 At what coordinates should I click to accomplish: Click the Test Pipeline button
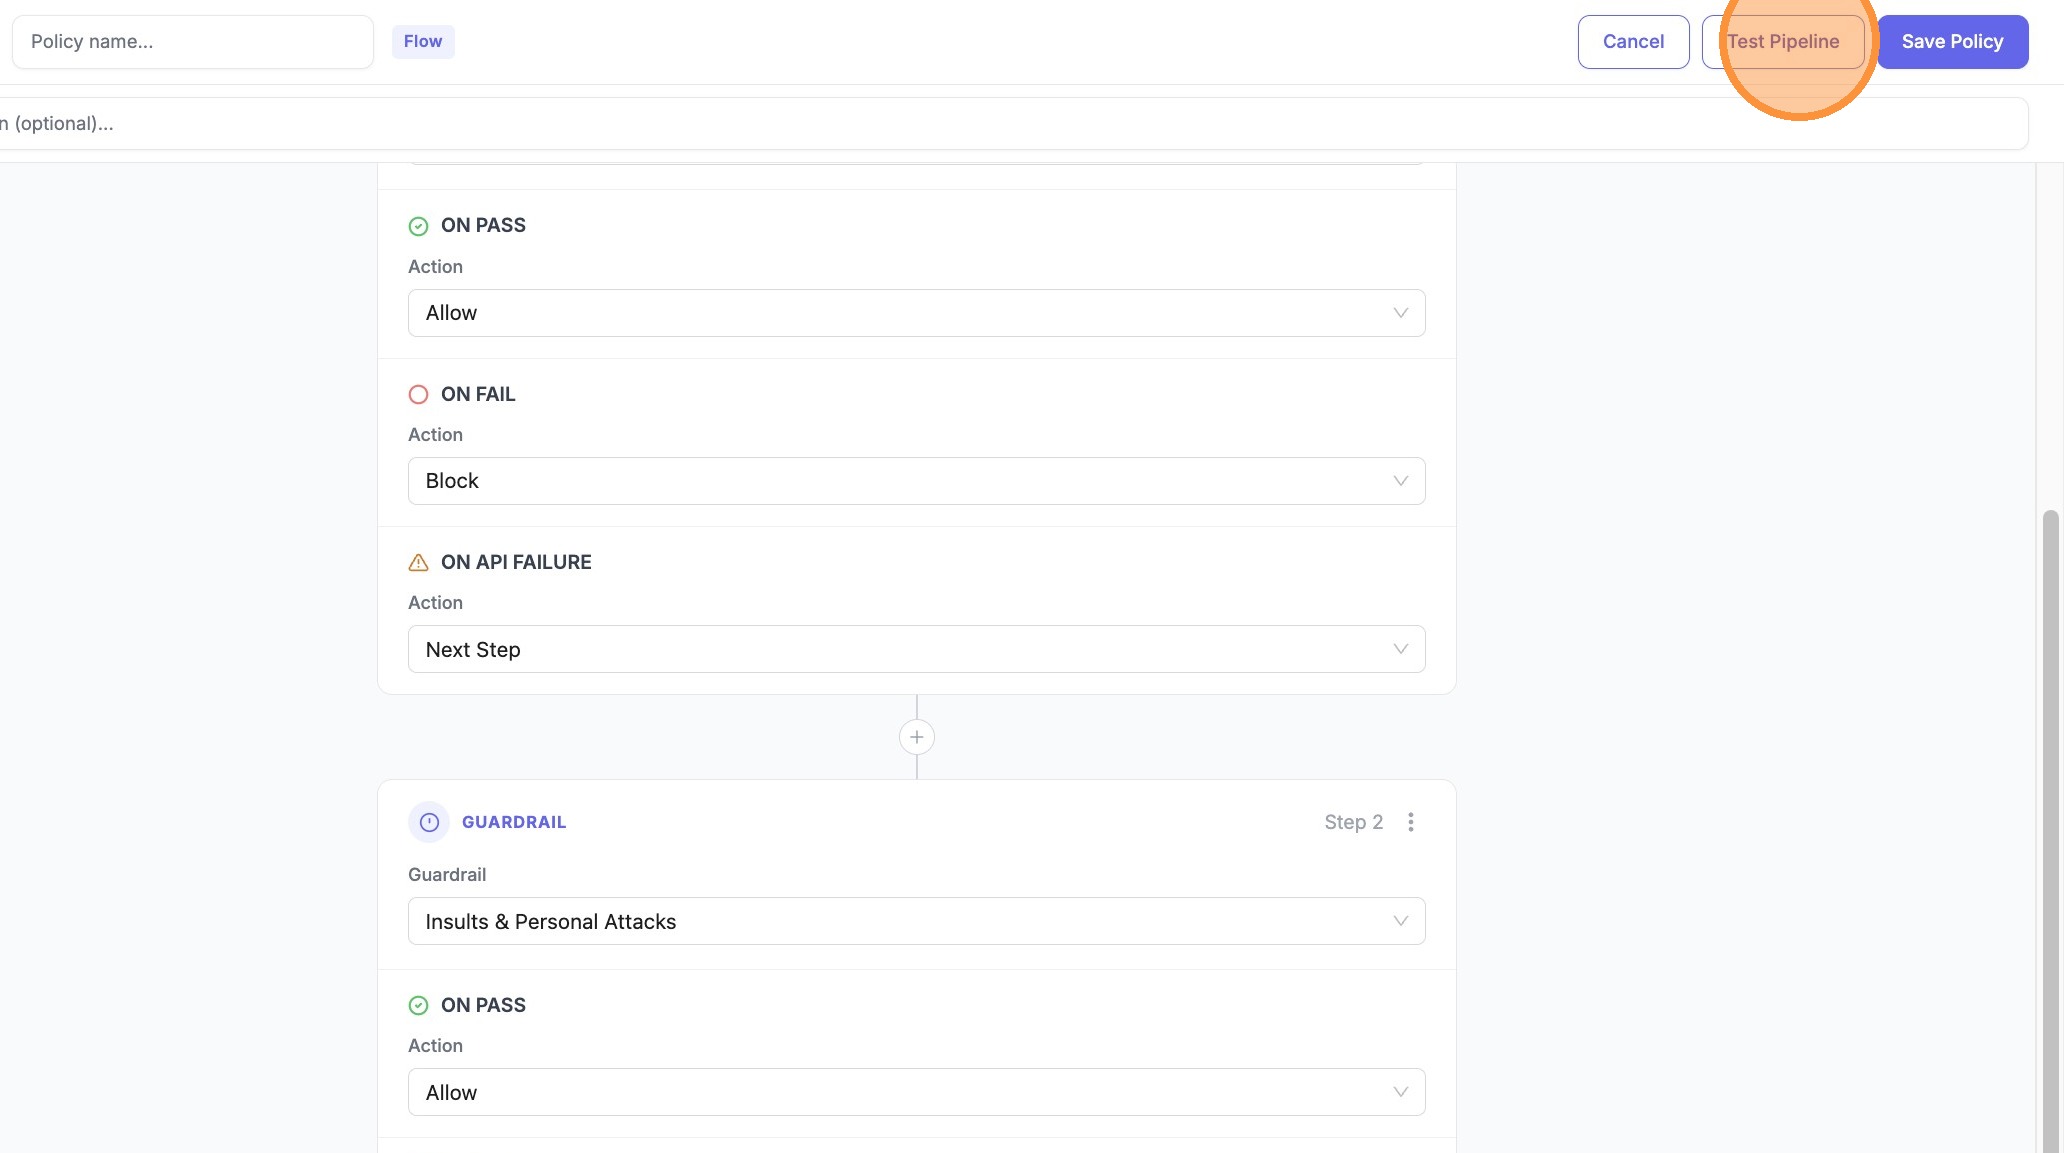[1783, 42]
